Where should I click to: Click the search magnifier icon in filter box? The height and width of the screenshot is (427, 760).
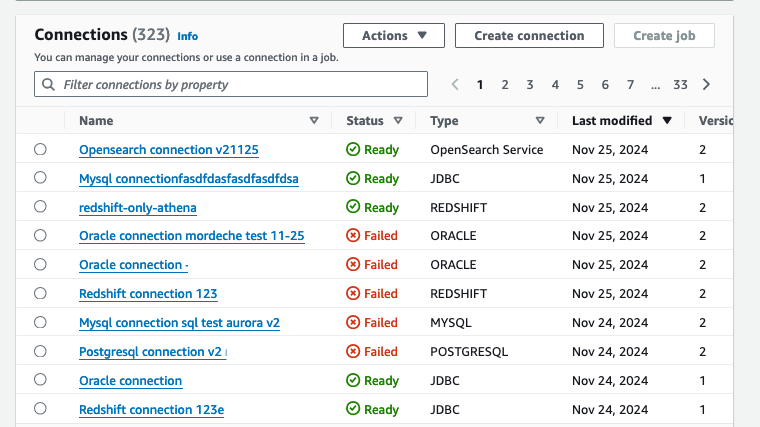48,85
